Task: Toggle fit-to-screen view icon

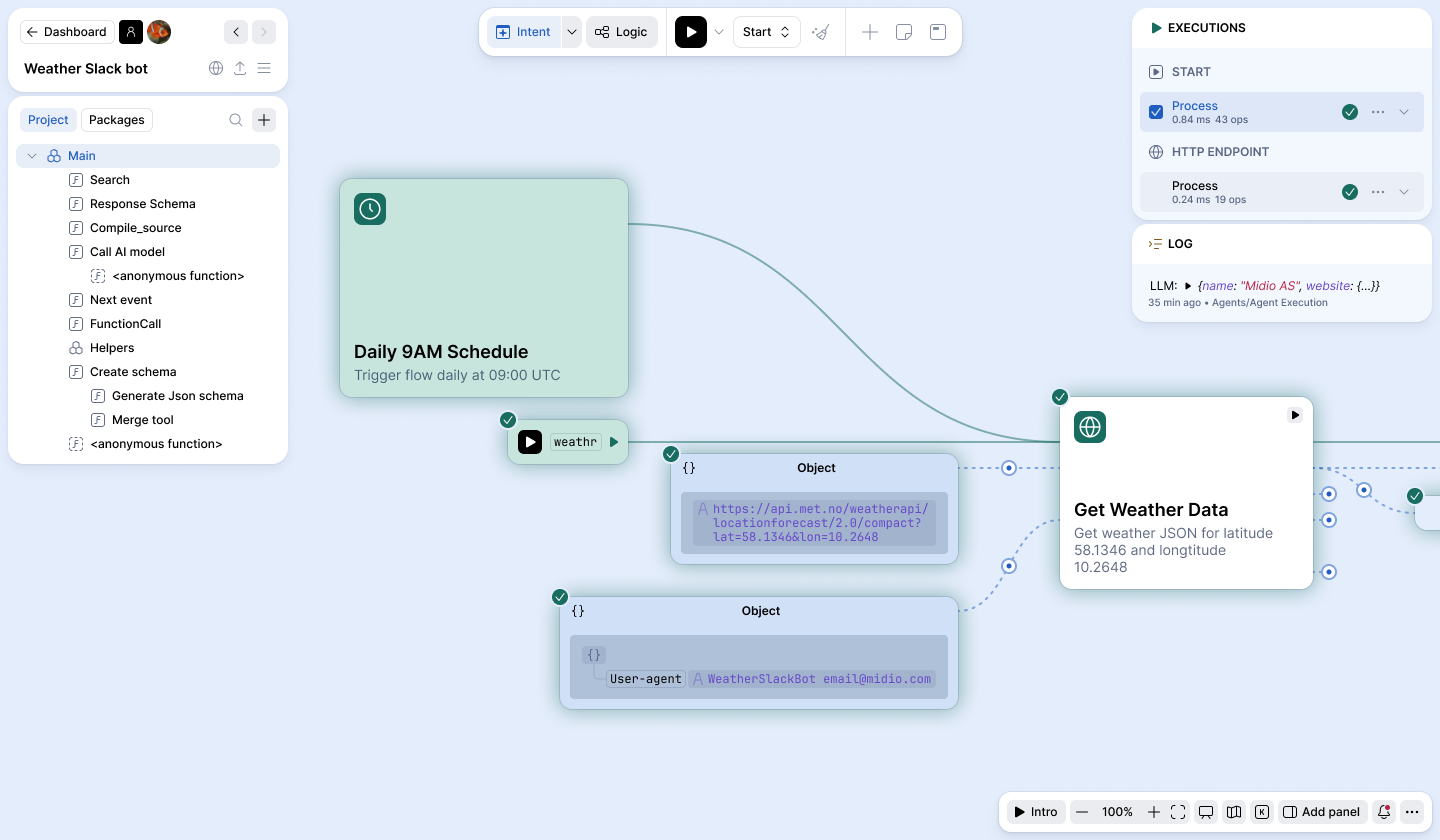Action: click(1178, 812)
